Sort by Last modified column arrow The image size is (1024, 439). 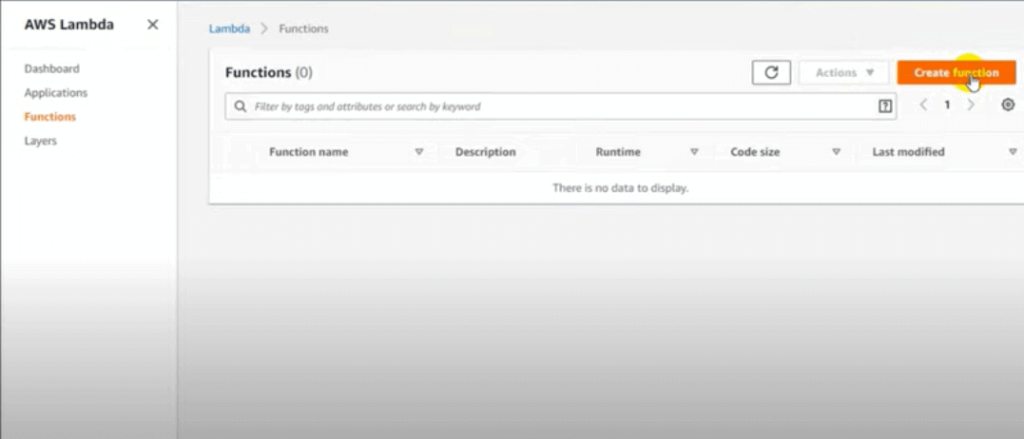(1013, 152)
